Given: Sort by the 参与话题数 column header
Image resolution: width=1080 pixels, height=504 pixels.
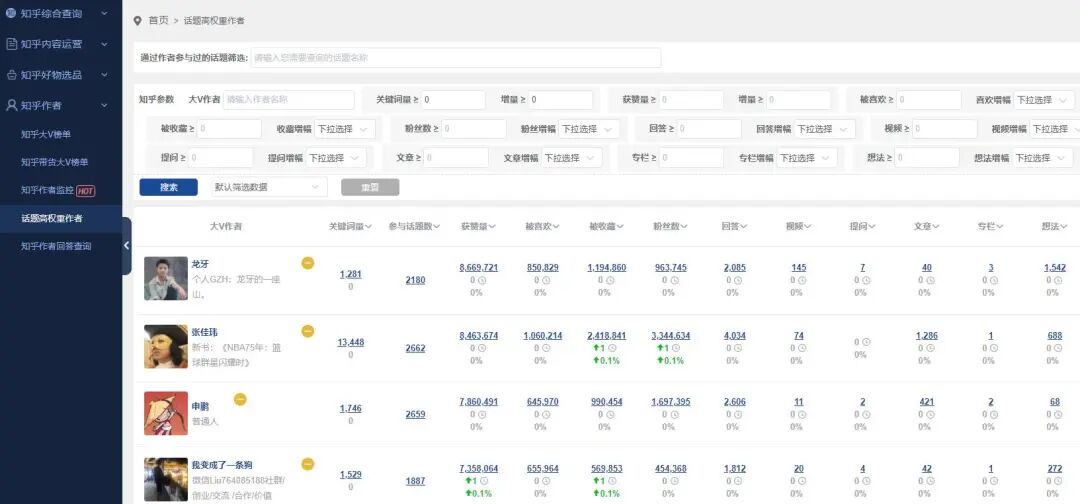Looking at the screenshot, I should pyautogui.click(x=414, y=226).
